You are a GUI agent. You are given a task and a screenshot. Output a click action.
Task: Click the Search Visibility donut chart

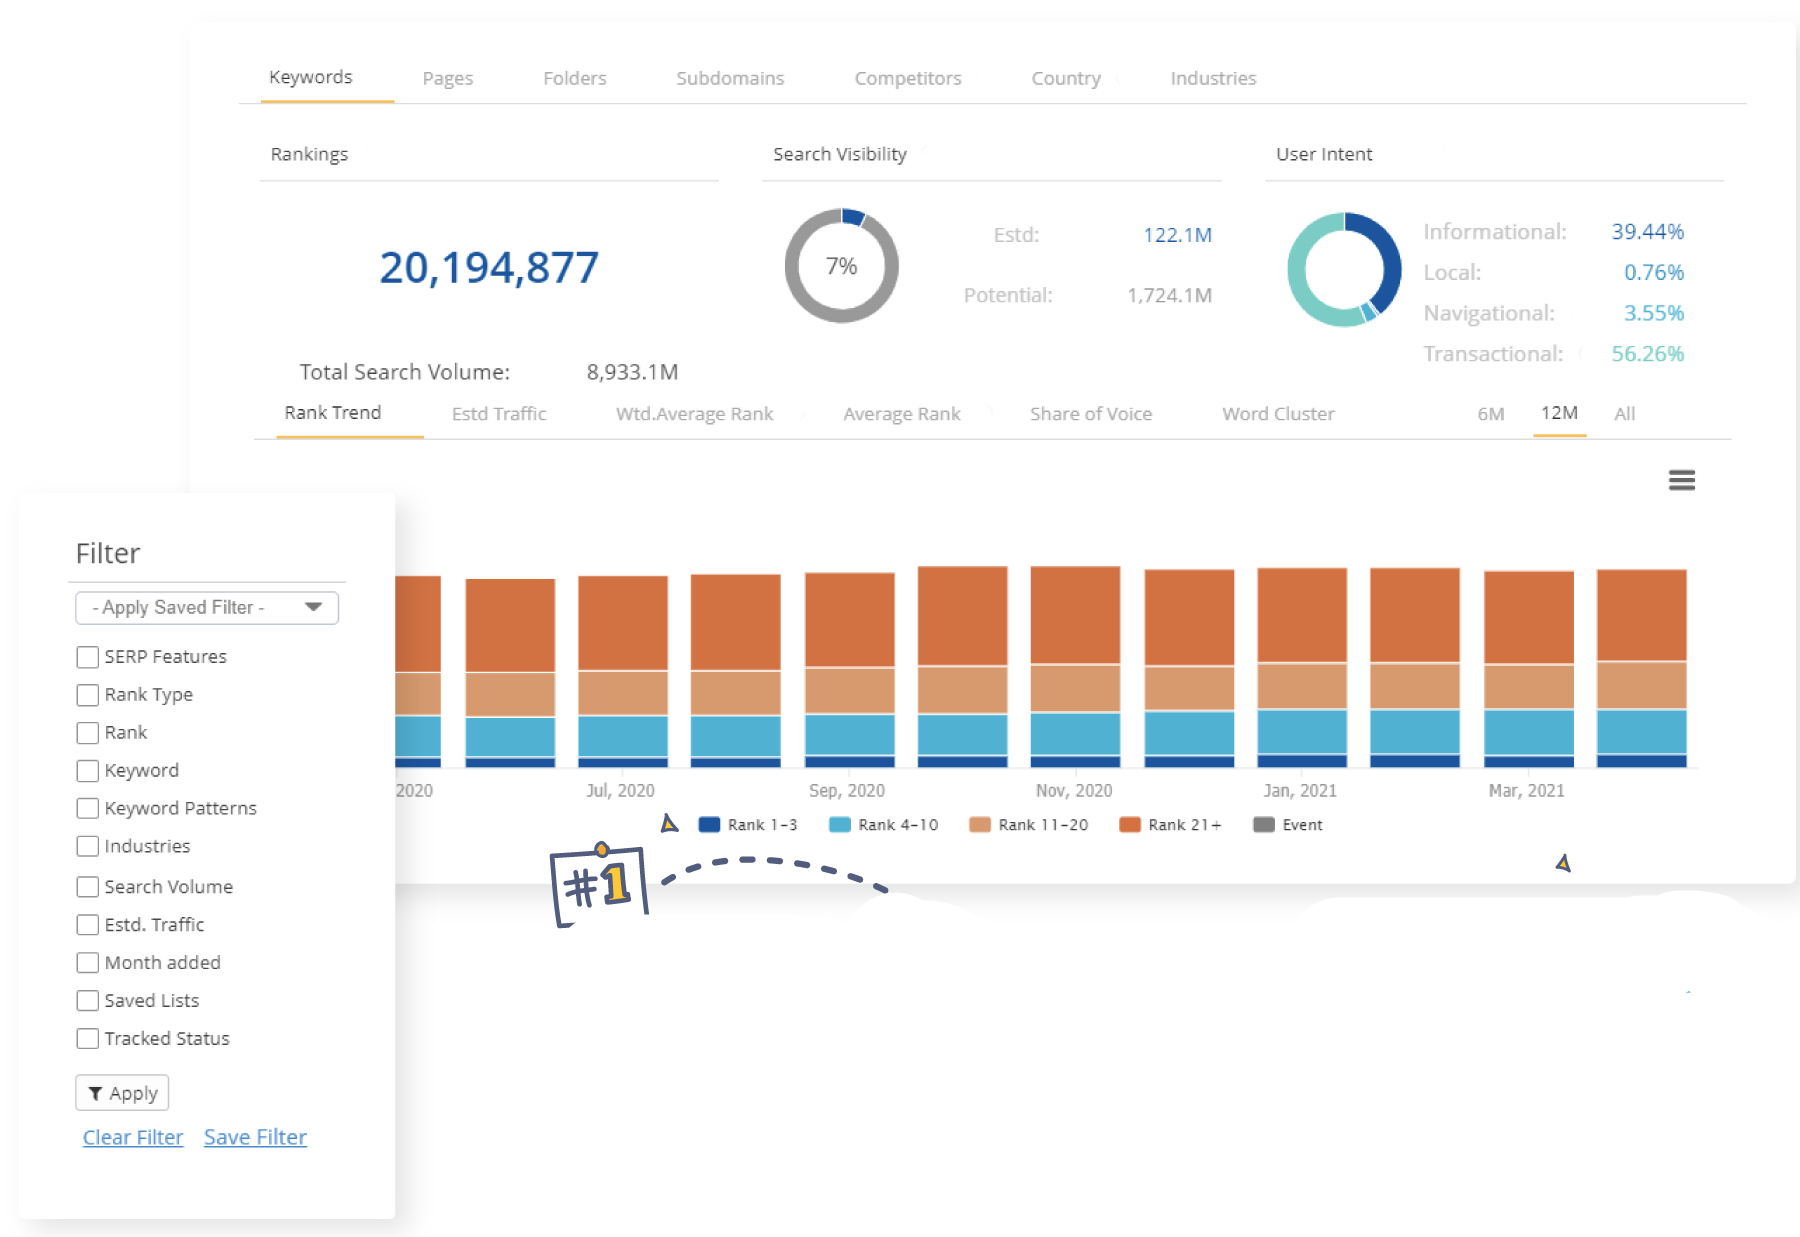pyautogui.click(x=843, y=266)
